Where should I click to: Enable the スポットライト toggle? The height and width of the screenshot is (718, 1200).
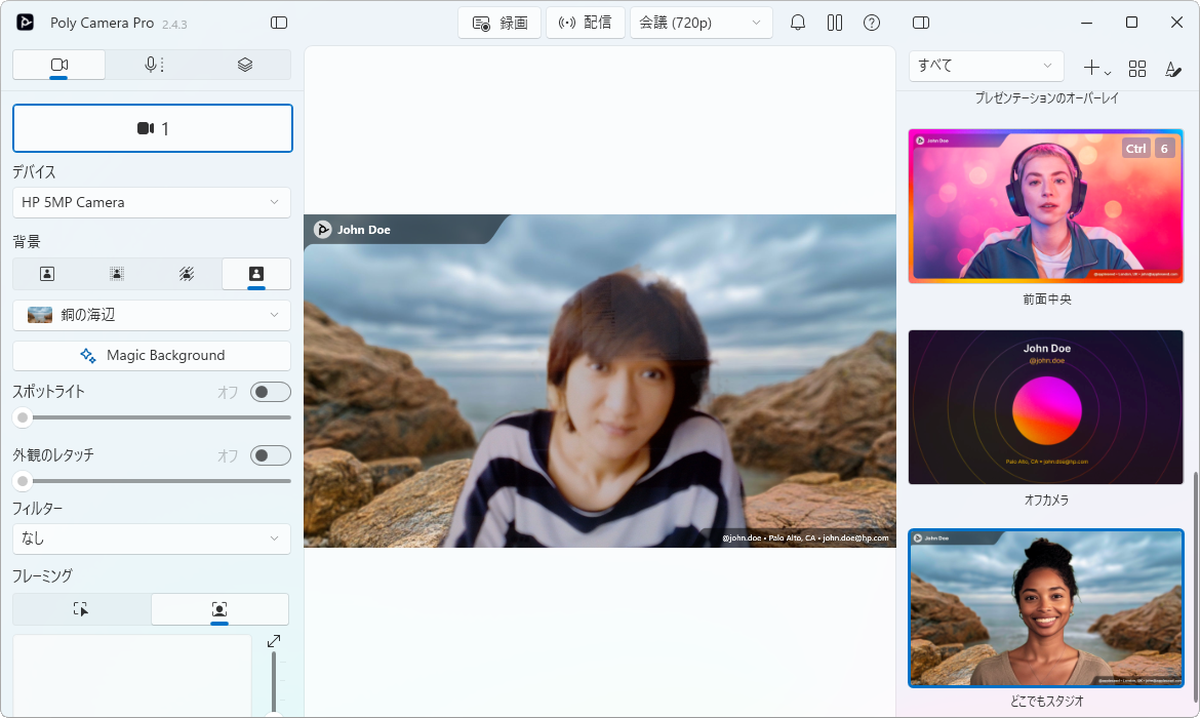point(270,392)
